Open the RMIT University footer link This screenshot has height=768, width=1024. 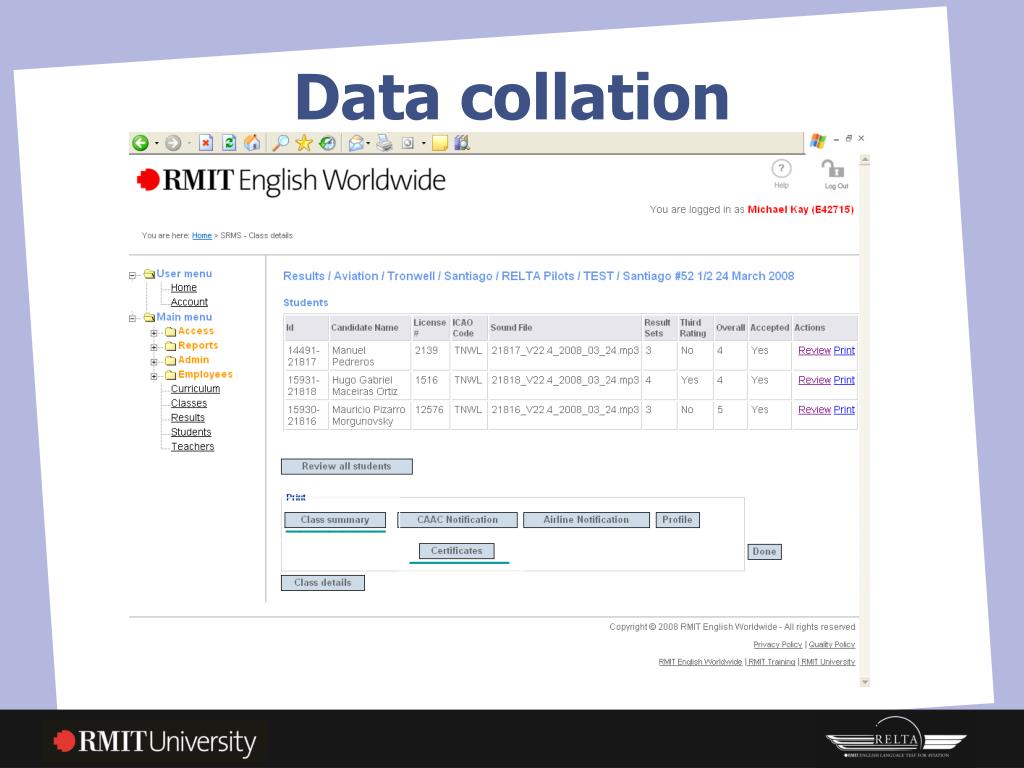coord(827,662)
